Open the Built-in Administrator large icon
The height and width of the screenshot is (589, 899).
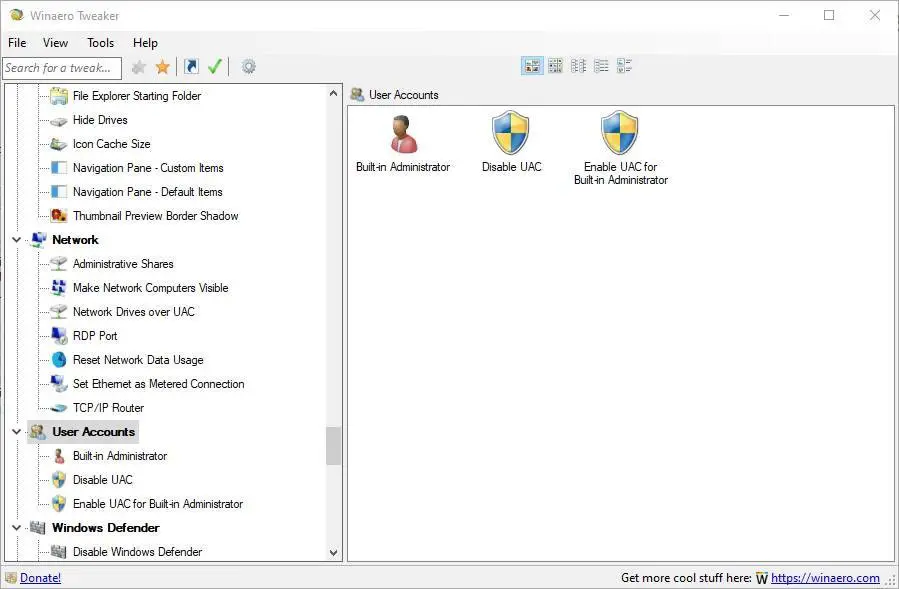403,143
